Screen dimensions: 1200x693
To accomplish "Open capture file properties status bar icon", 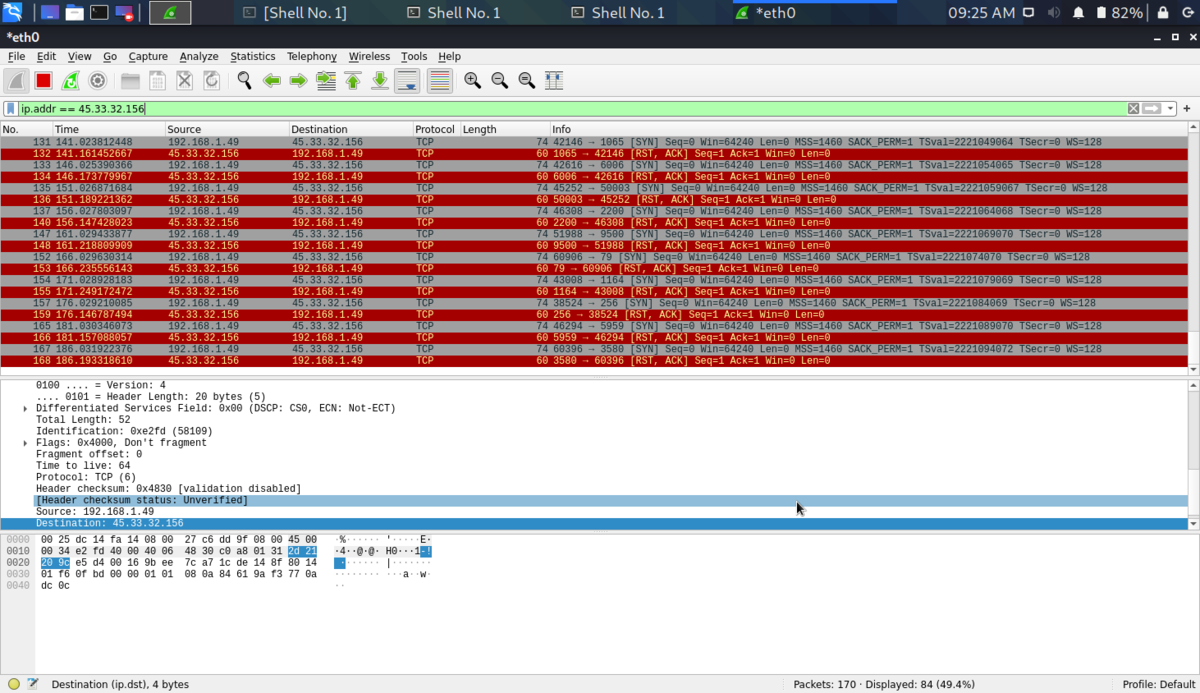I will click(x=33, y=684).
